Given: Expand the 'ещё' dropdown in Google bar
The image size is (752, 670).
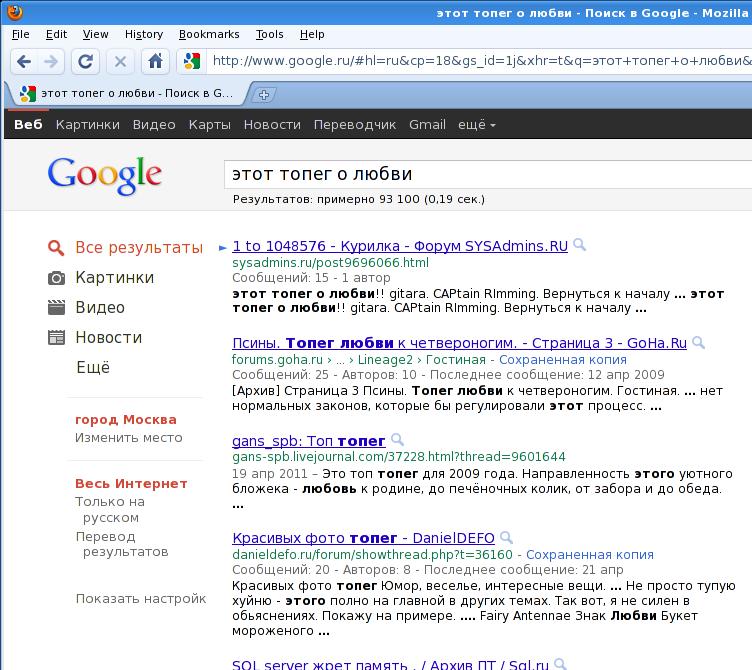Looking at the screenshot, I should click(x=477, y=125).
